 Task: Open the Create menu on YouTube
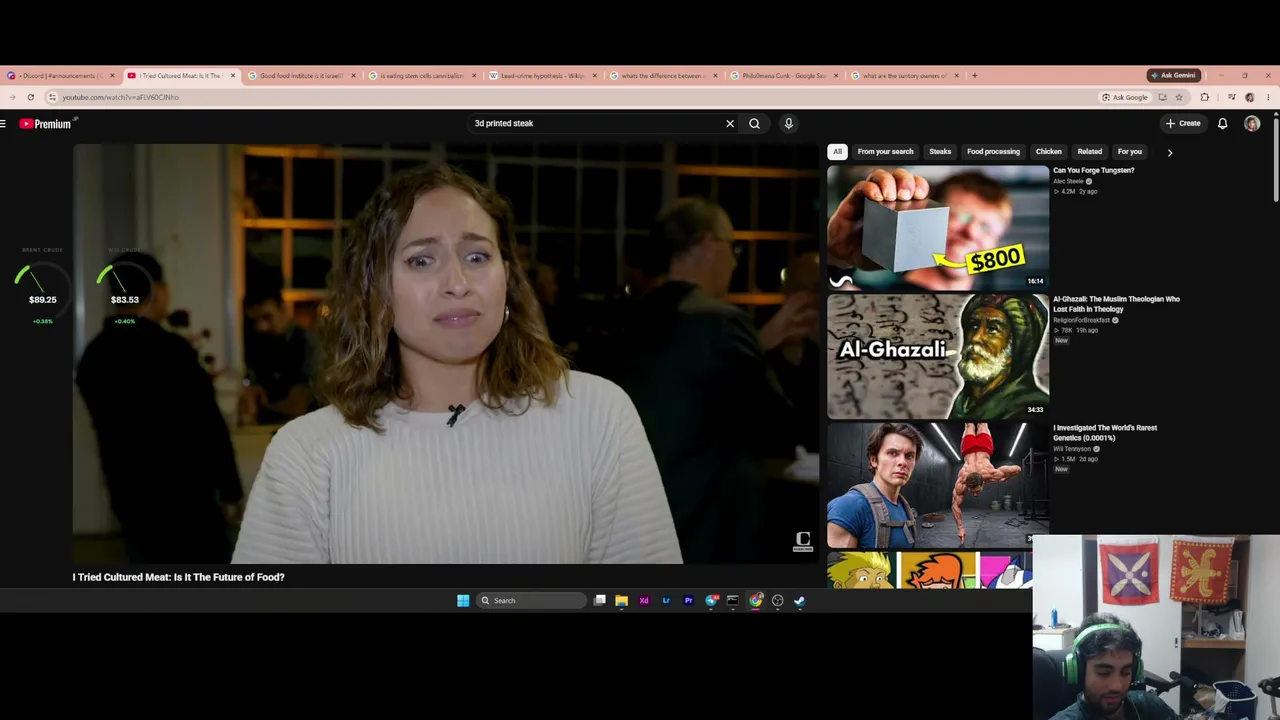tap(1183, 124)
